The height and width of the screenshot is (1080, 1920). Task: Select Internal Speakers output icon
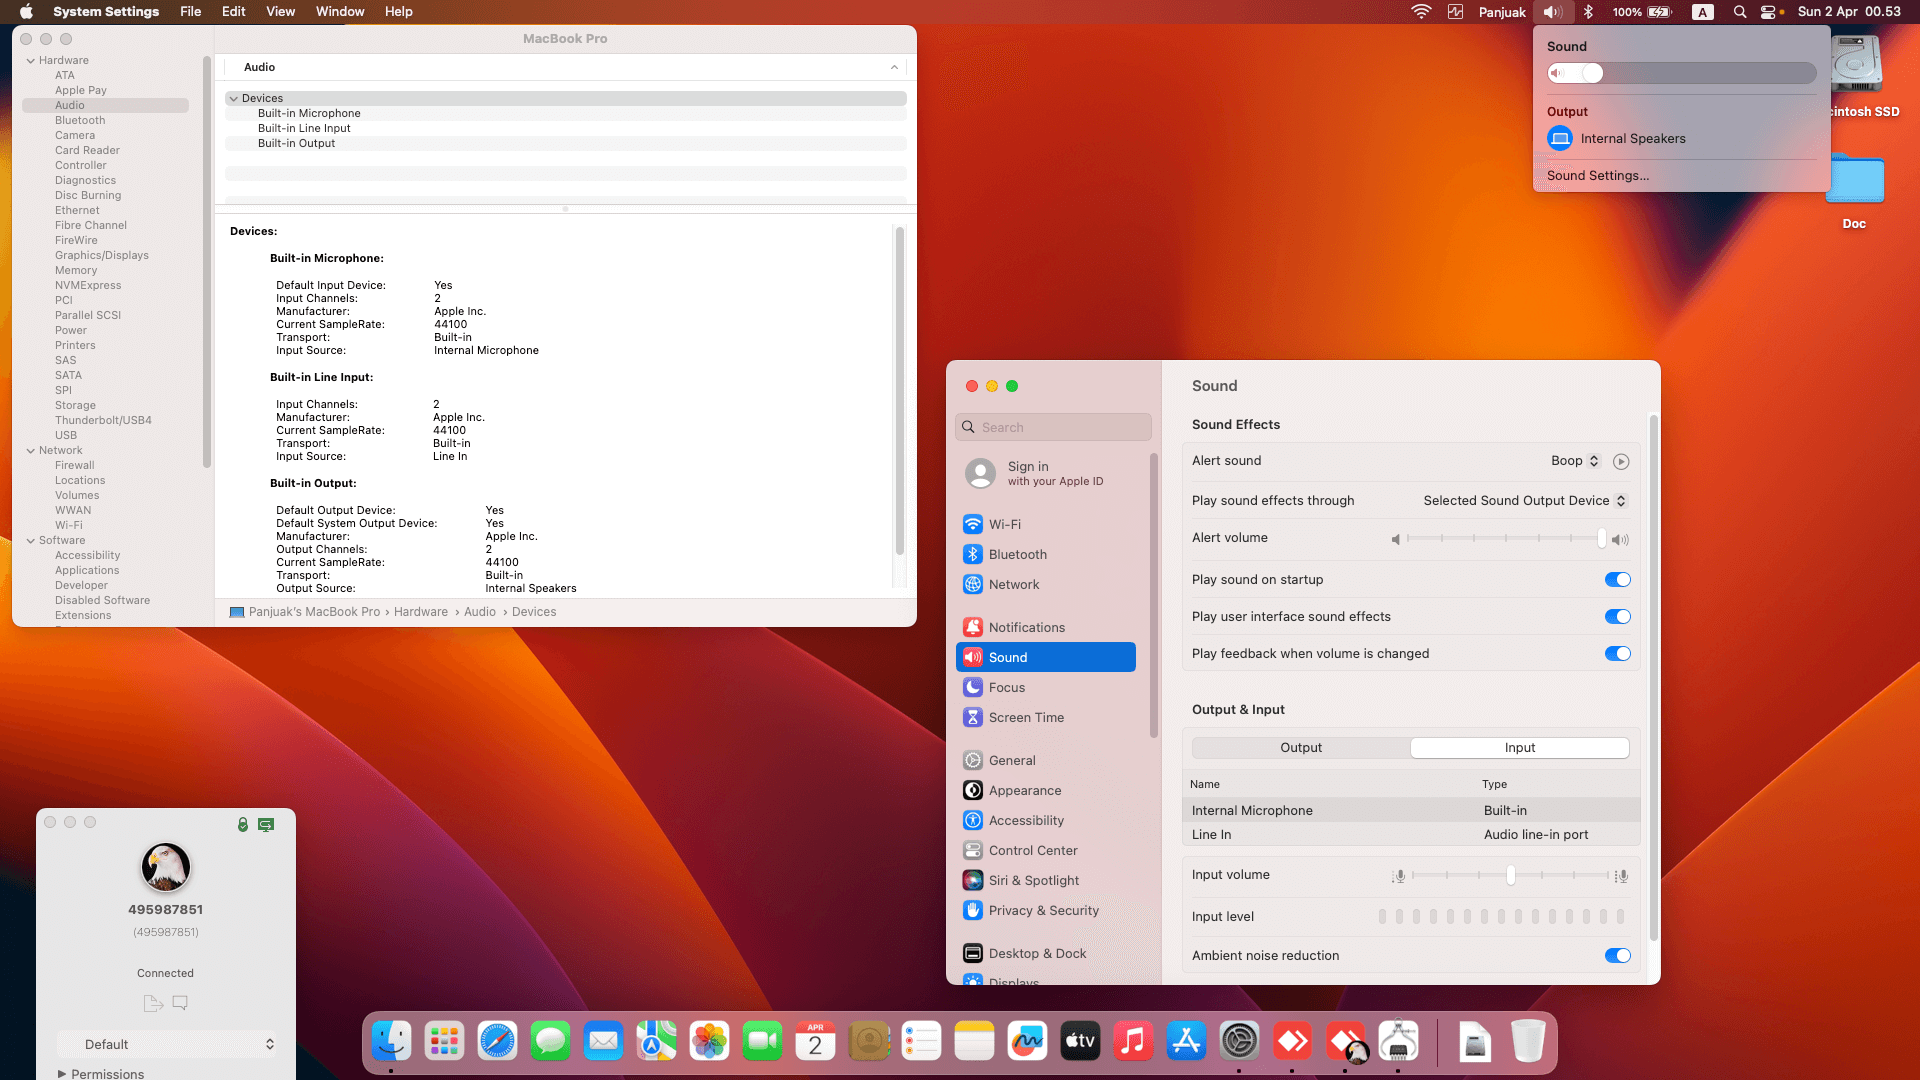[1559, 139]
